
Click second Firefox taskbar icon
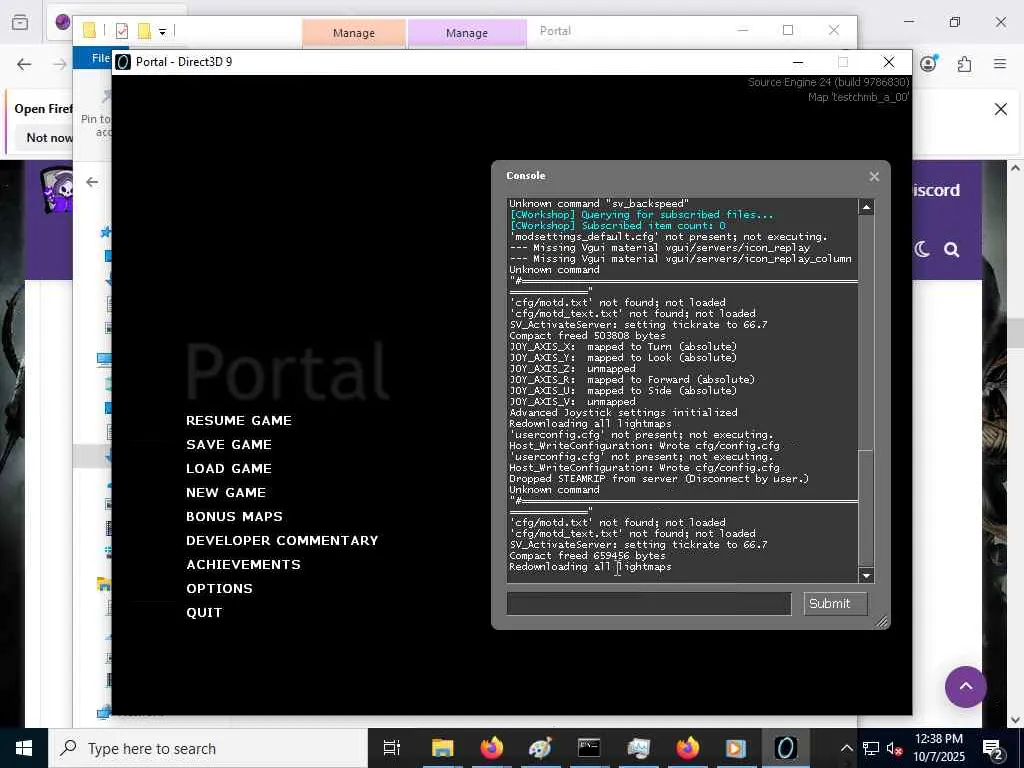[x=687, y=748]
